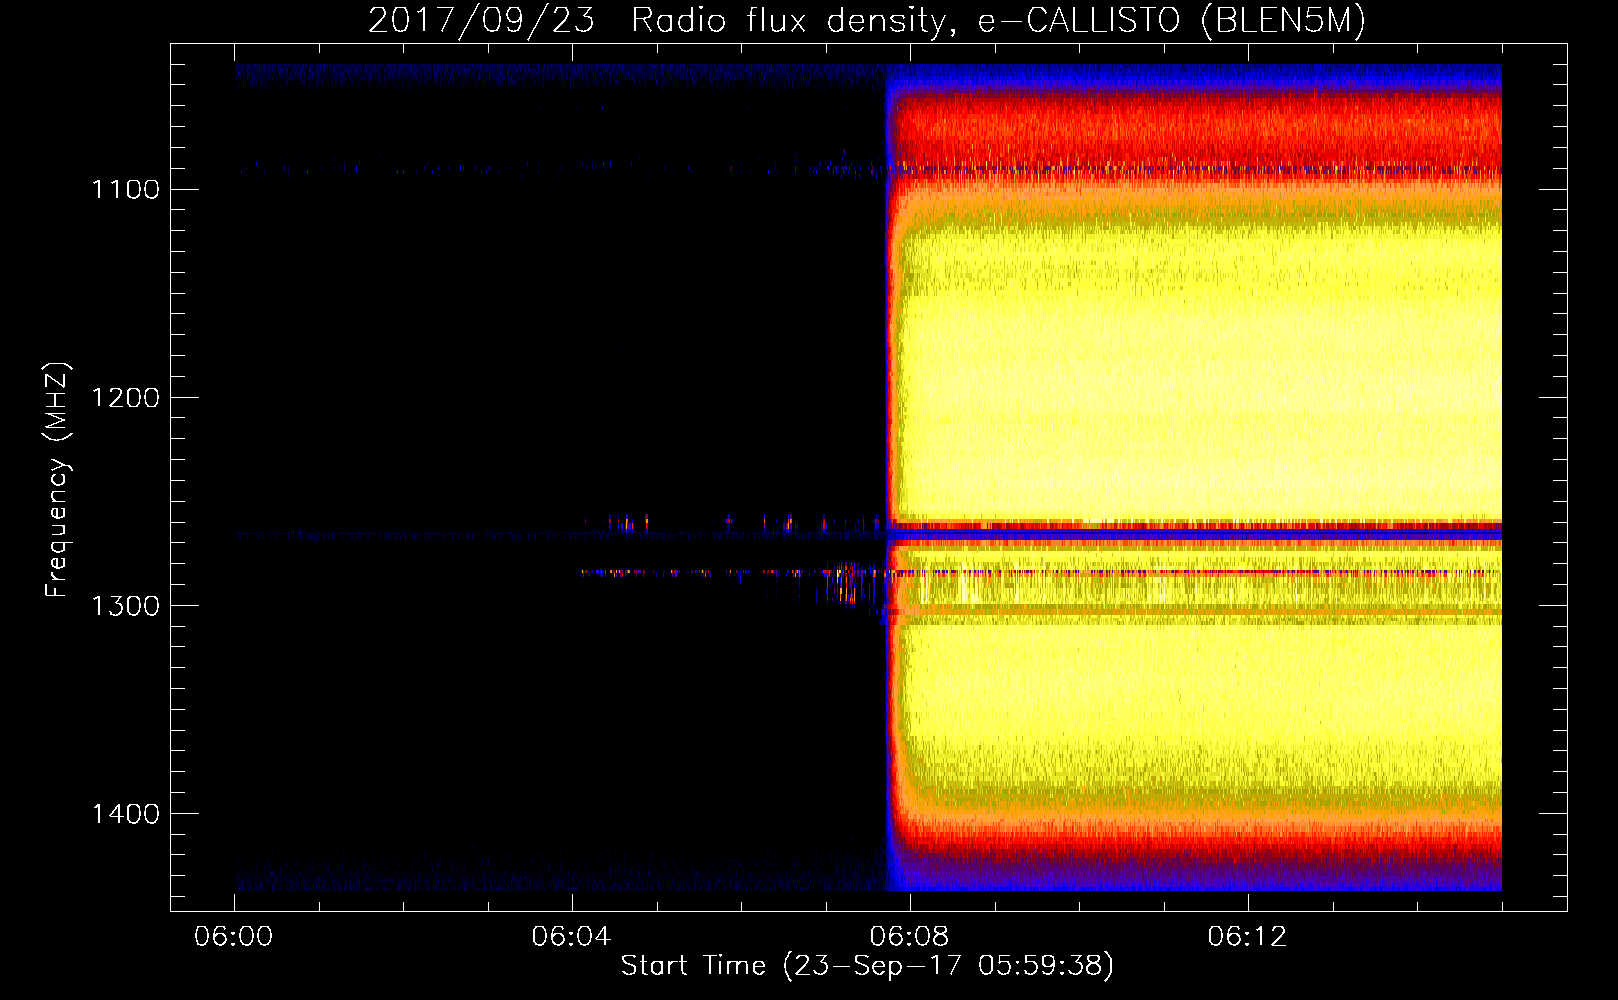Select the "1300" frequency axis label
This screenshot has height=1000, width=1618.
click(125, 605)
